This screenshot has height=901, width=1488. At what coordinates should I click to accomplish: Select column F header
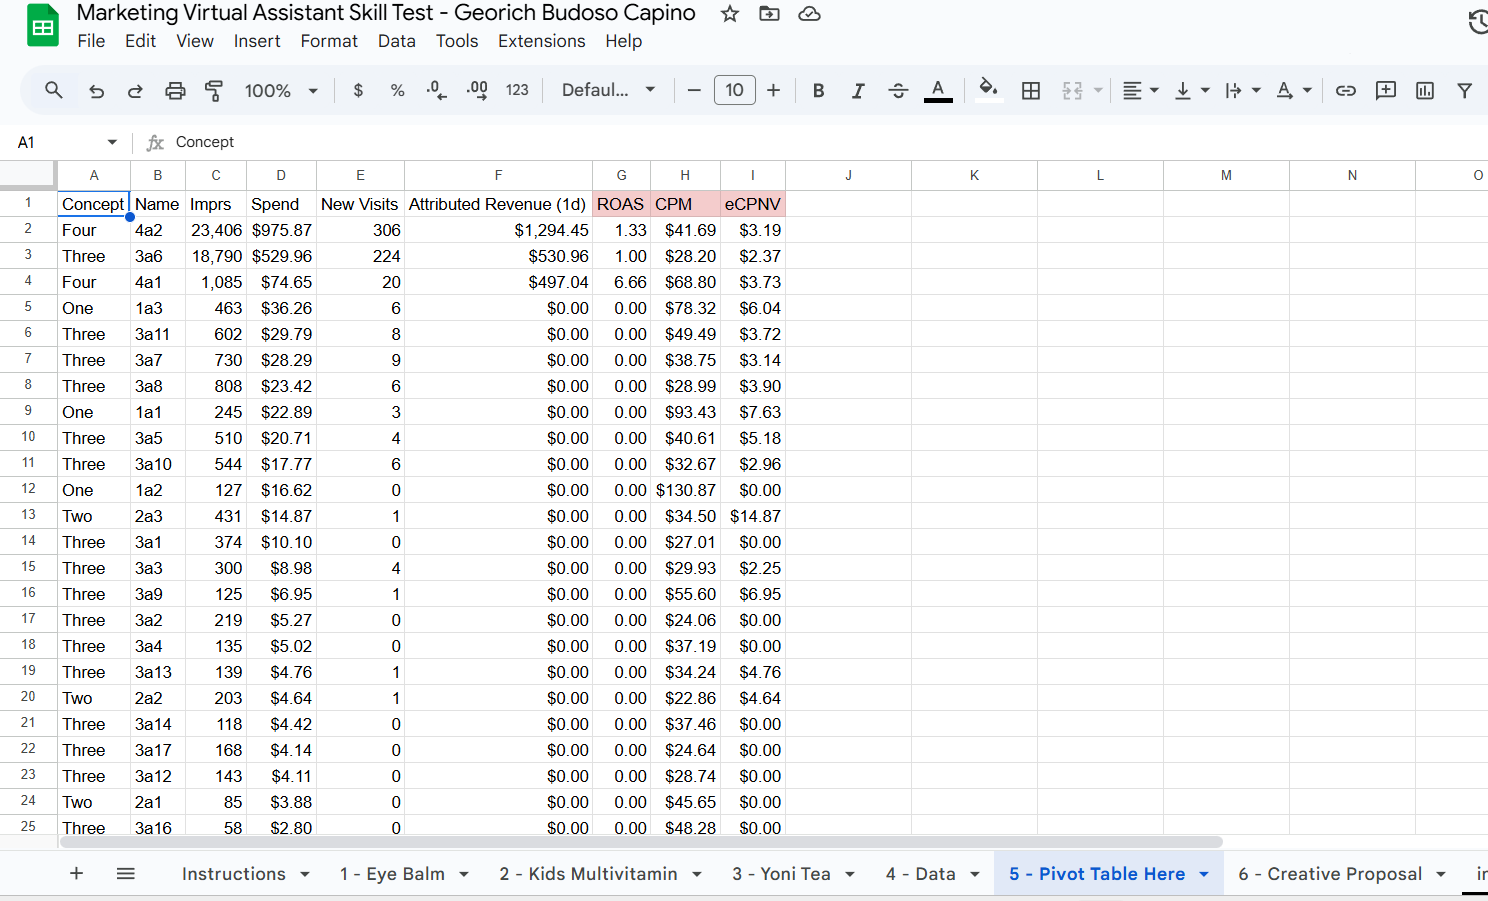(x=498, y=175)
